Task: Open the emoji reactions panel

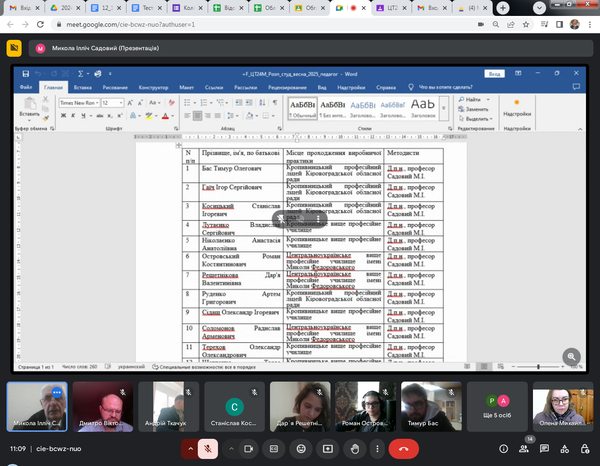Action: (x=302, y=449)
